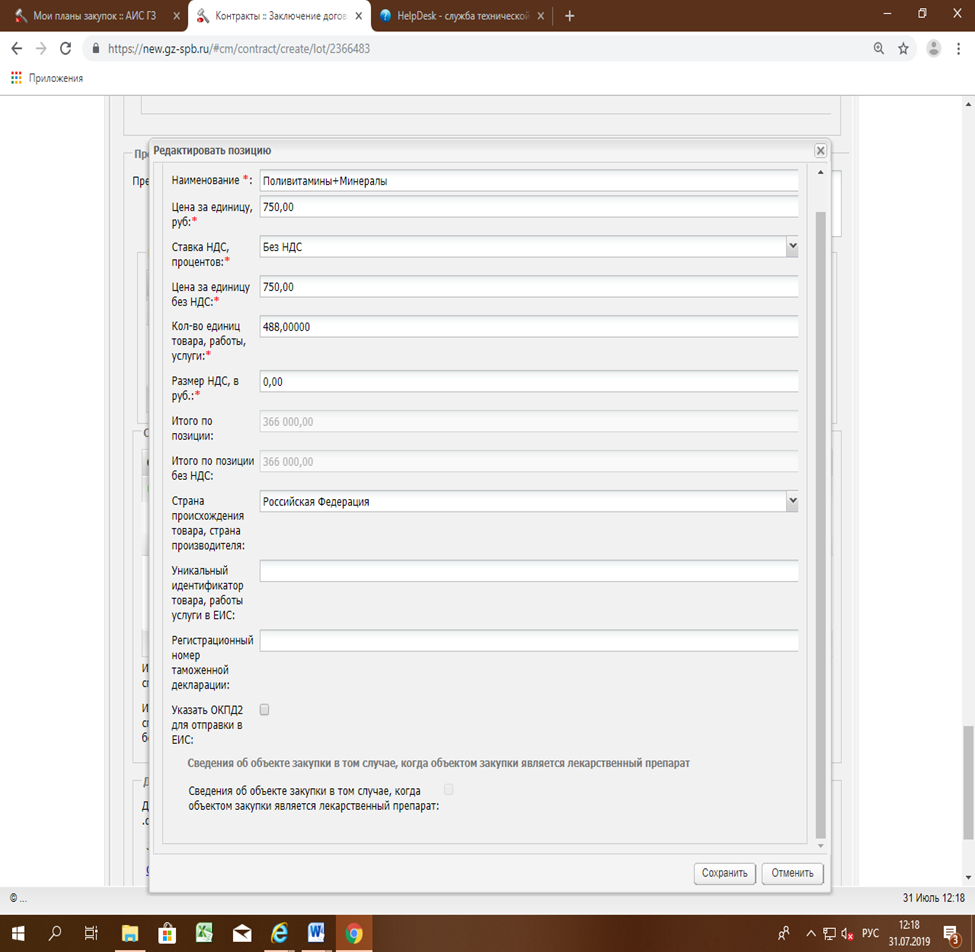Open the network tray icon
The height and width of the screenshot is (952, 975).
829,933
